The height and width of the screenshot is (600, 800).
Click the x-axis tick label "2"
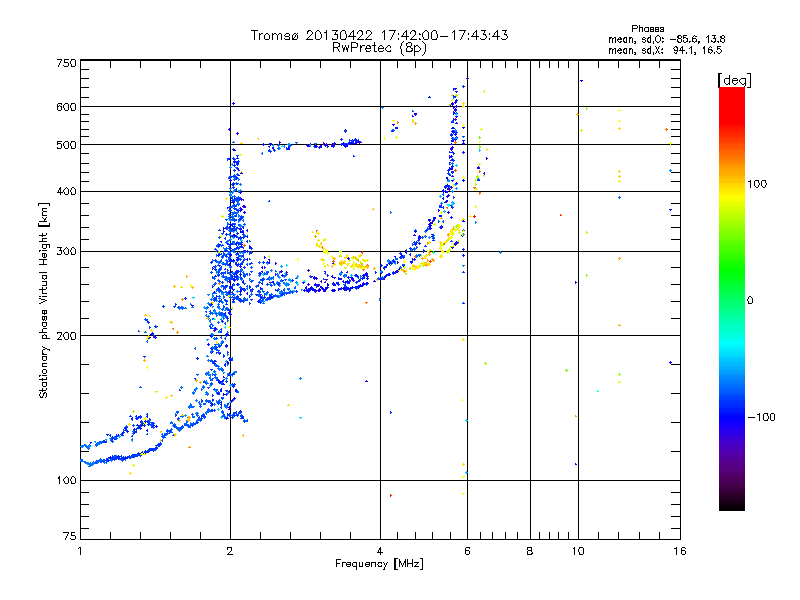click(230, 551)
